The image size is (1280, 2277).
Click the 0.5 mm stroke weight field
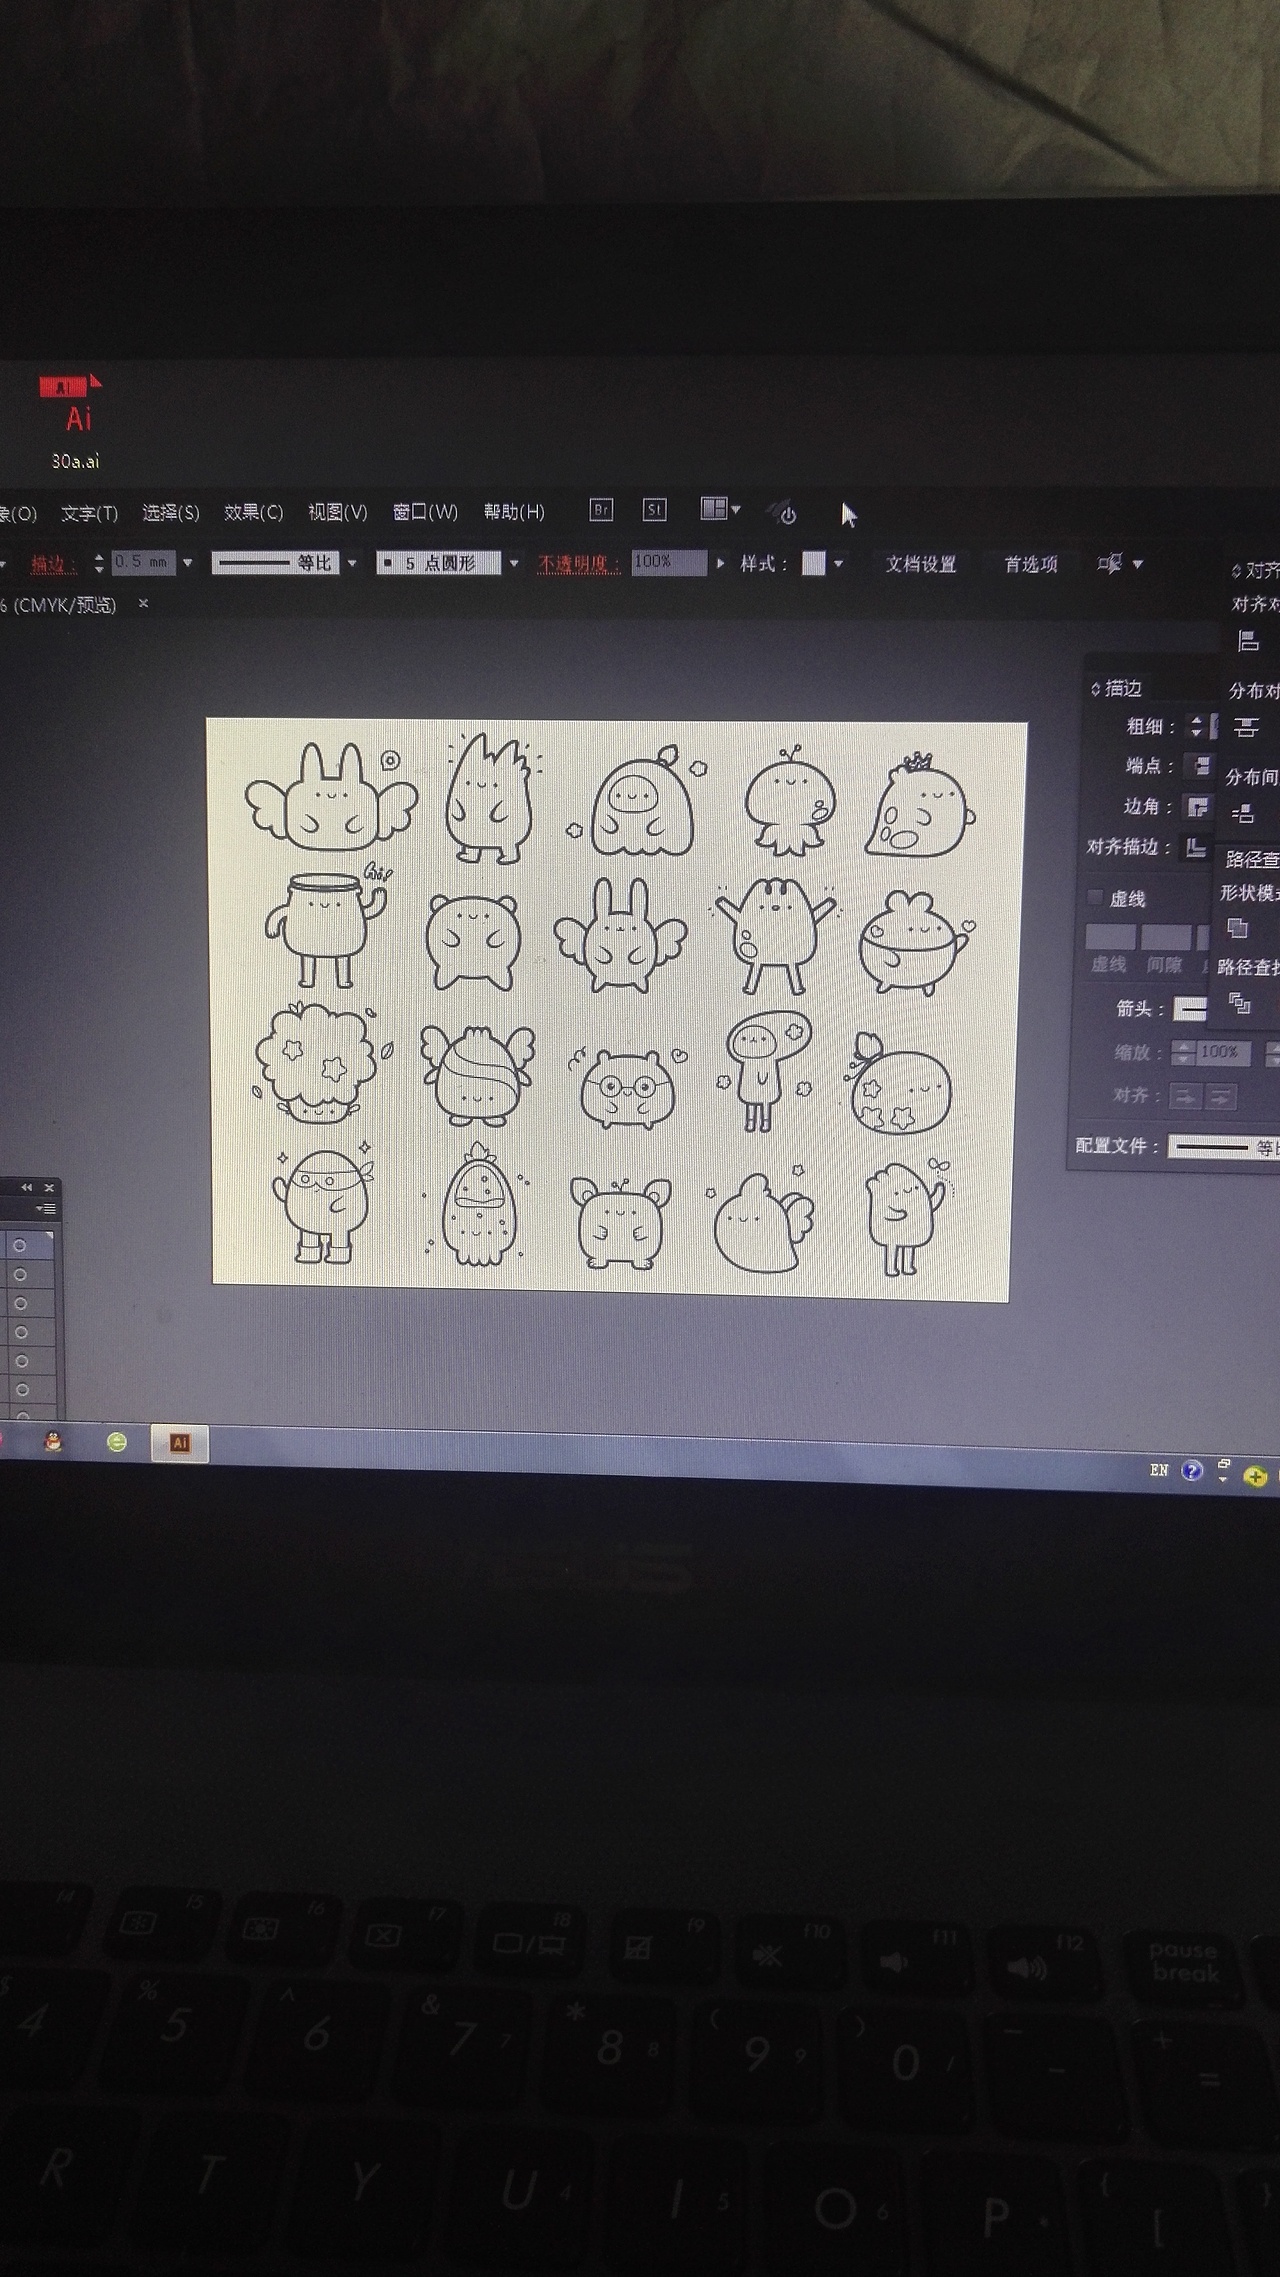pos(143,562)
